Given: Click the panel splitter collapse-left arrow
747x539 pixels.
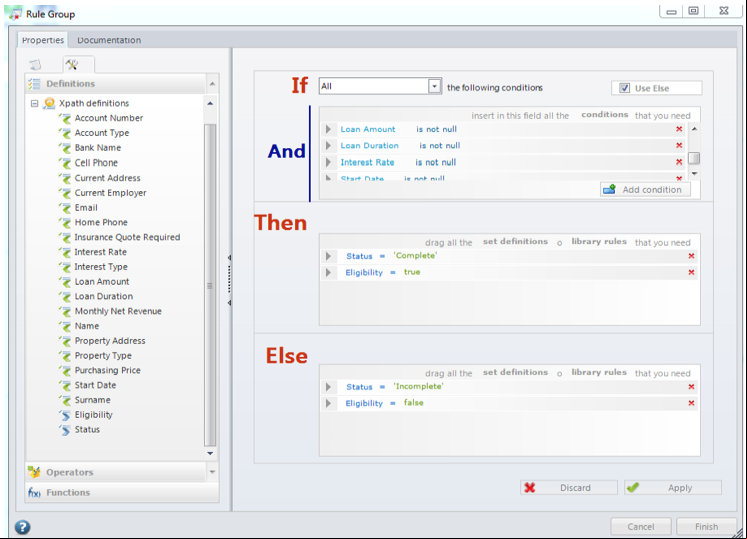Looking at the screenshot, I should point(230,258).
